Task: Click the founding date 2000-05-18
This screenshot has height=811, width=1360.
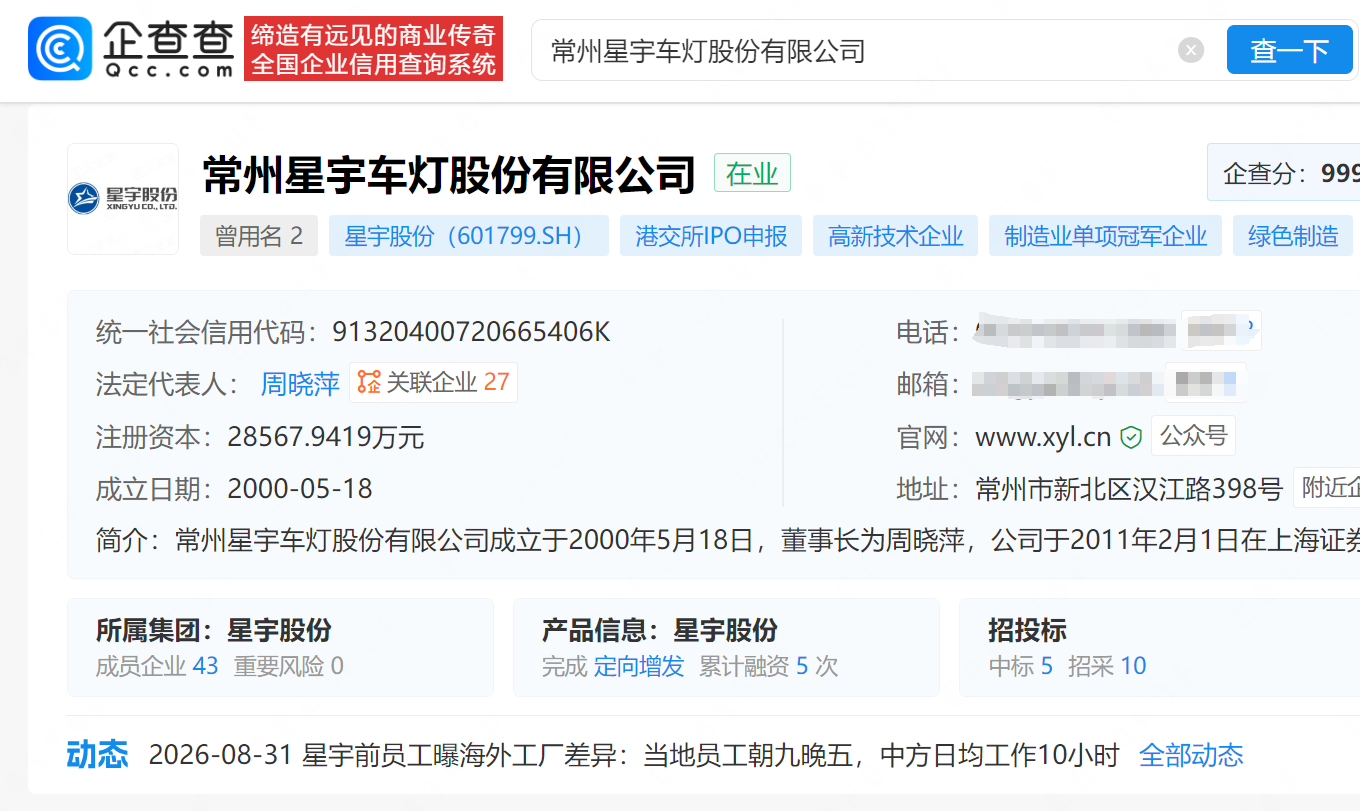Action: (300, 489)
